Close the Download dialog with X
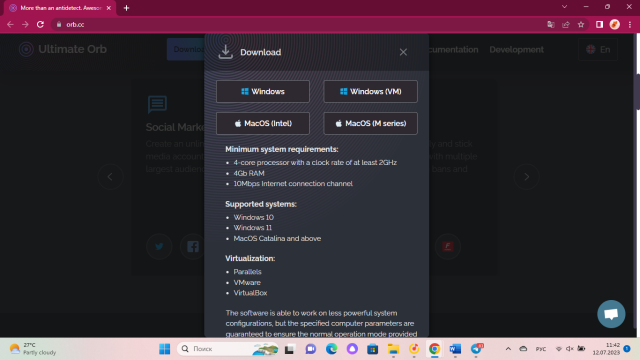Image resolution: width=640 pixels, height=360 pixels. tap(403, 52)
